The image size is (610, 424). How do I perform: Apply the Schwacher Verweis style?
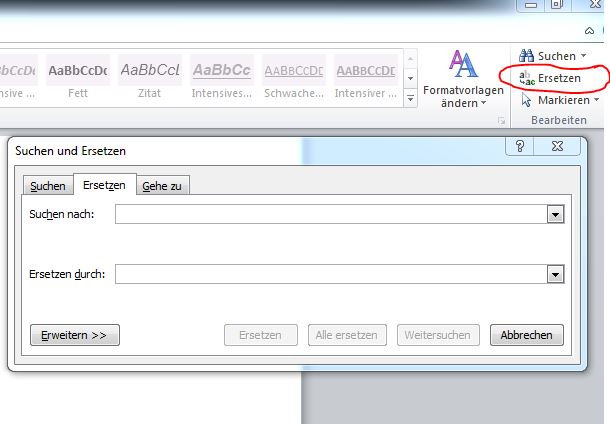(x=294, y=78)
